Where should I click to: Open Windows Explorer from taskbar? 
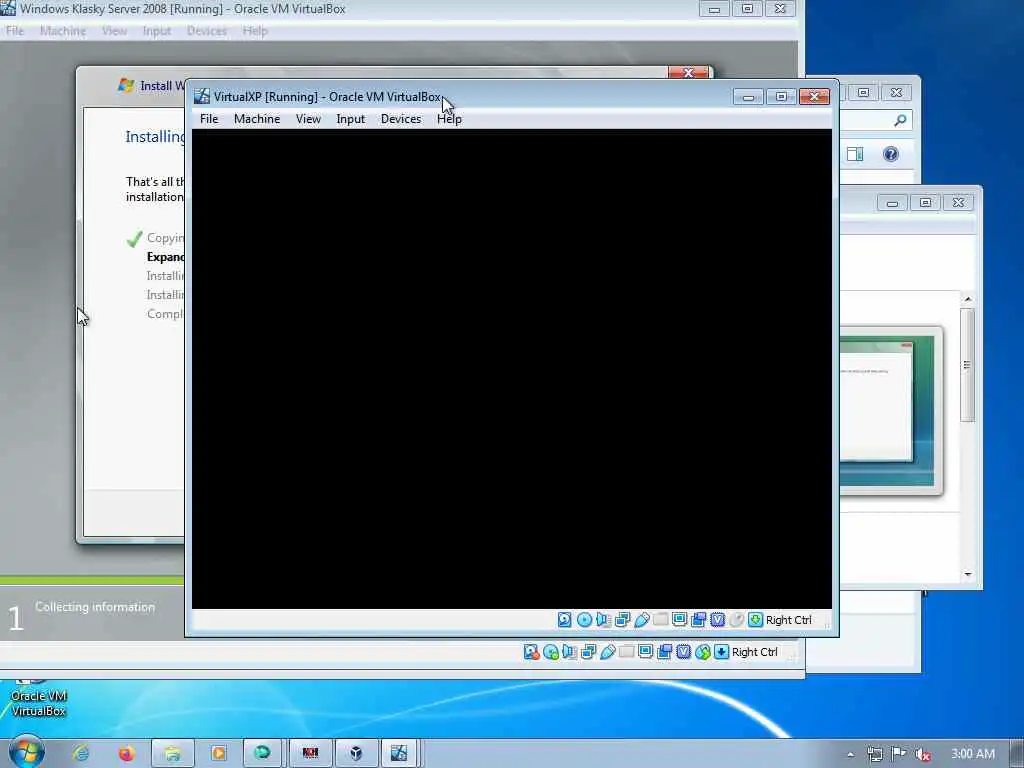[x=172, y=754]
